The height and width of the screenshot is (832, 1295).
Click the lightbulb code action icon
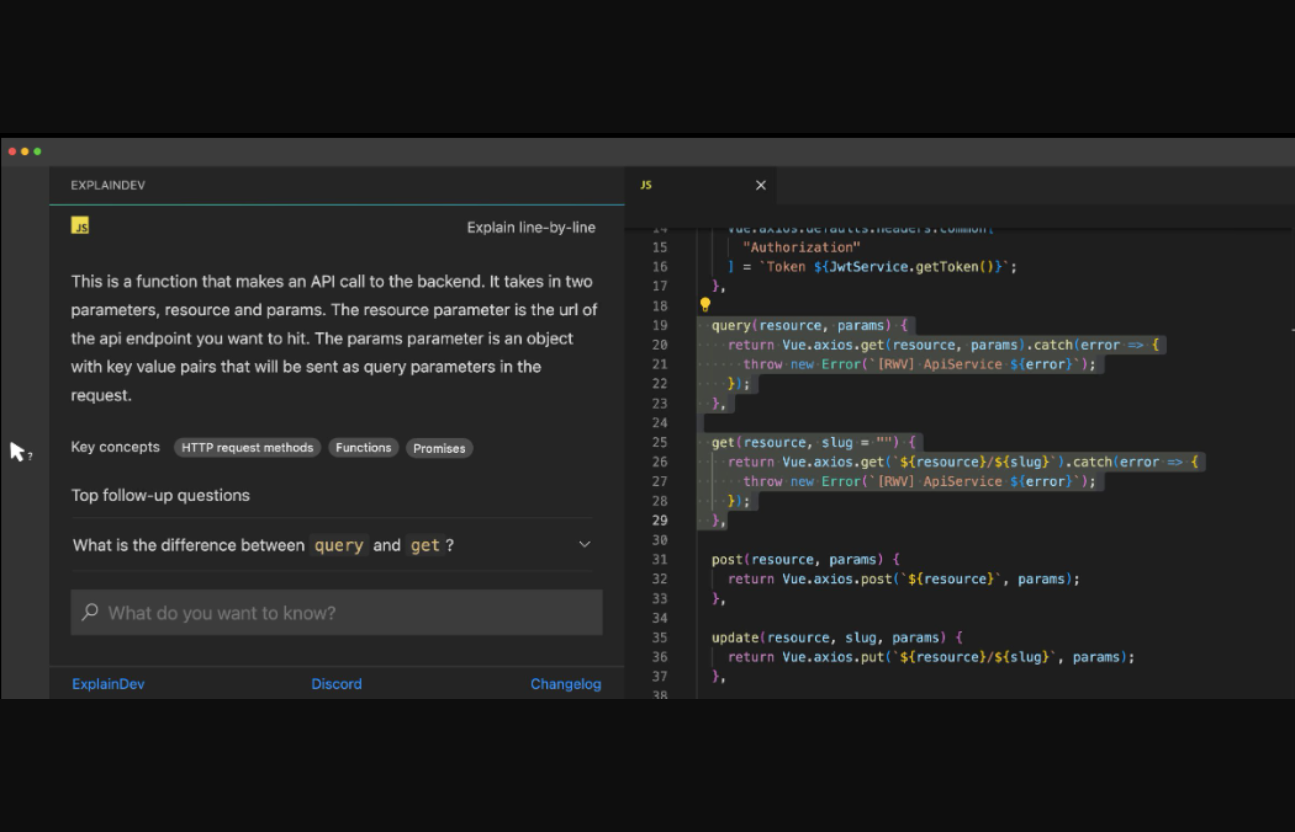[705, 305]
